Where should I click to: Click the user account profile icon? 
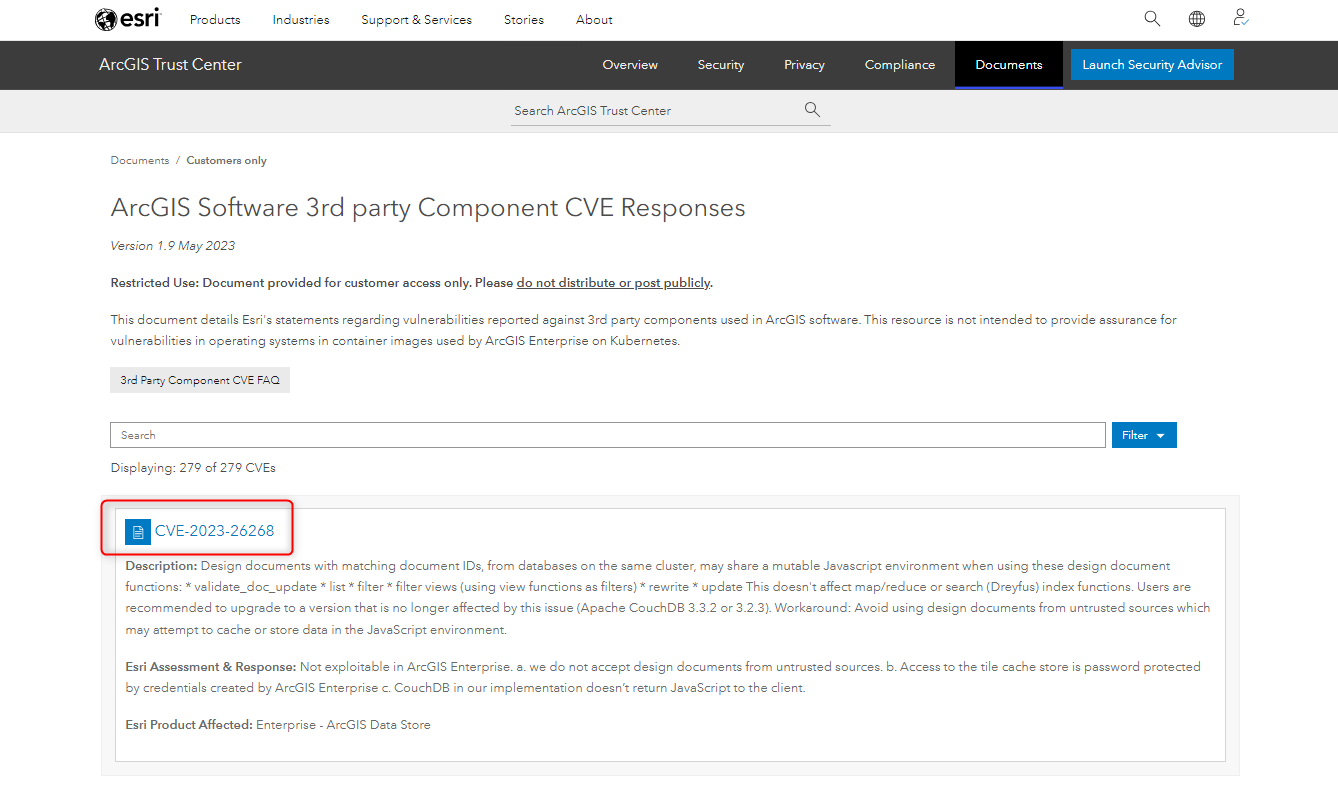coord(1240,18)
